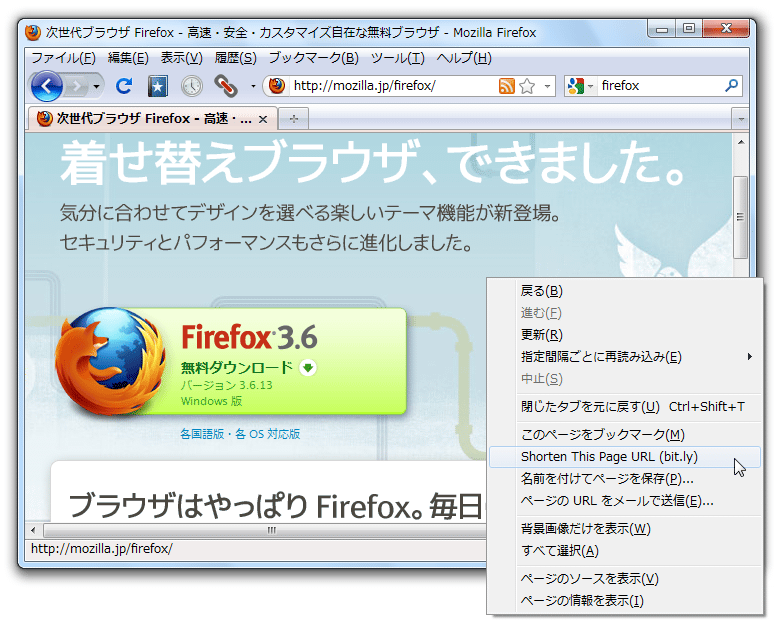Click the vertical scrollbar thumb

tap(741, 217)
